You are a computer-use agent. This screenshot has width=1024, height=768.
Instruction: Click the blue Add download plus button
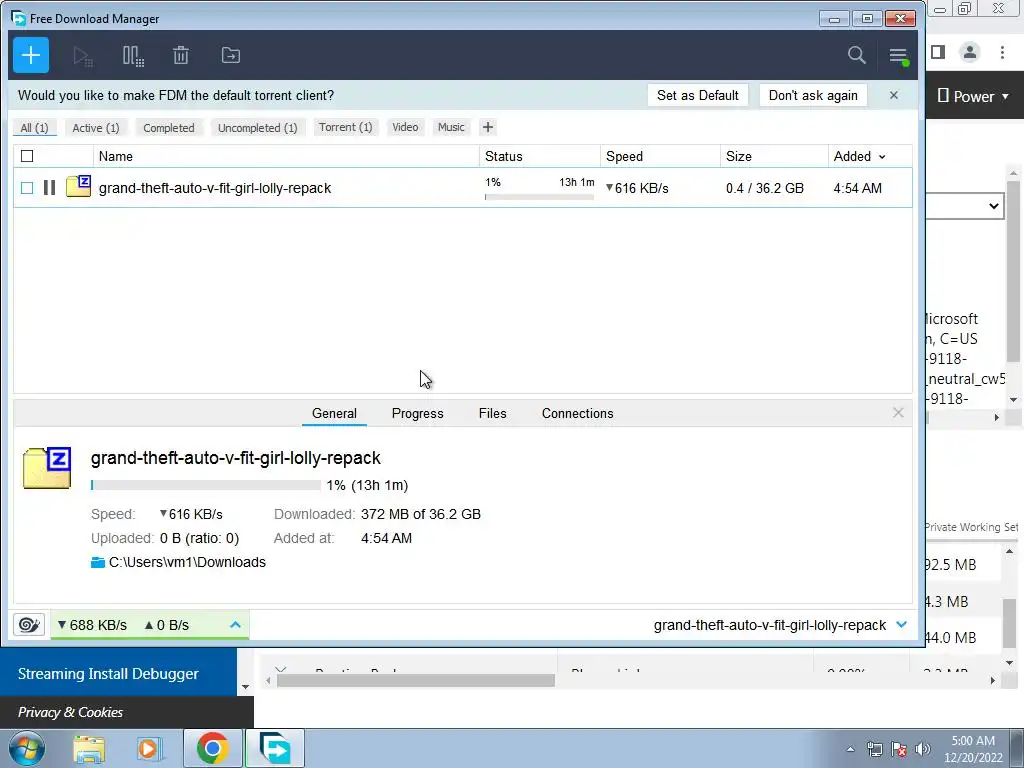pos(31,56)
